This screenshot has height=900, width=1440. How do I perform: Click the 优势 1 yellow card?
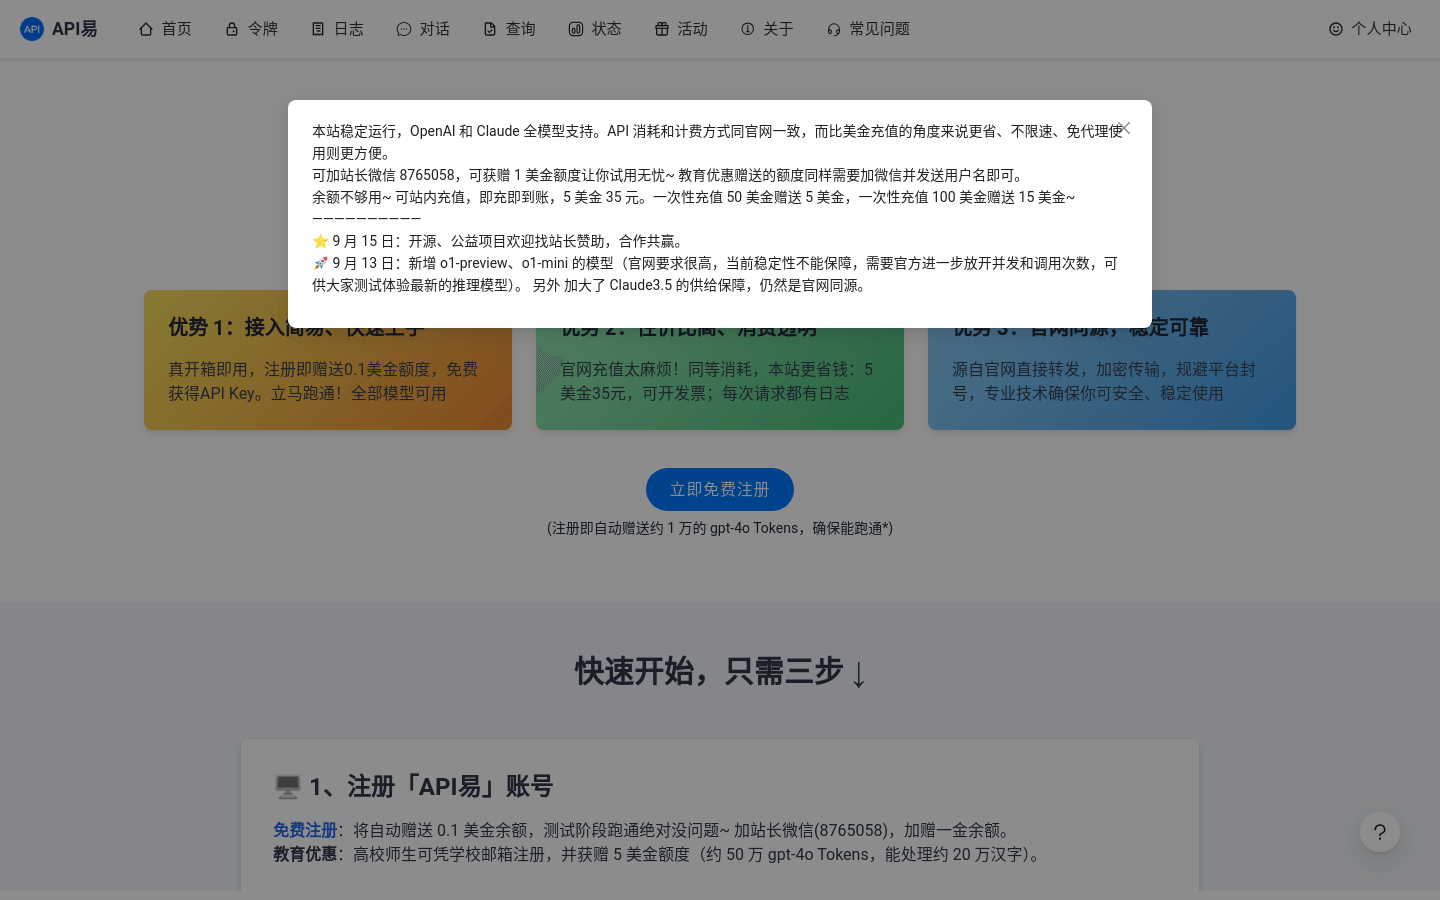pos(328,360)
